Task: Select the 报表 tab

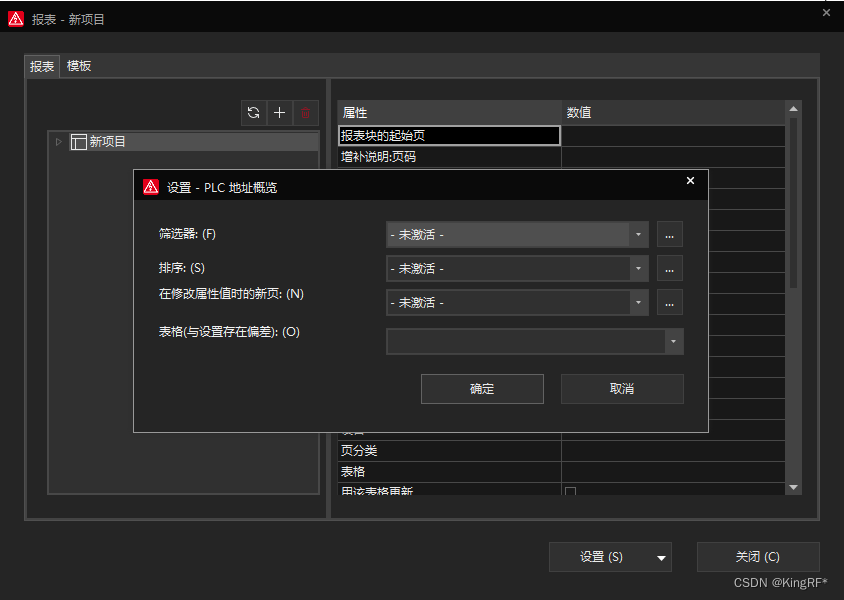Action: [42, 66]
